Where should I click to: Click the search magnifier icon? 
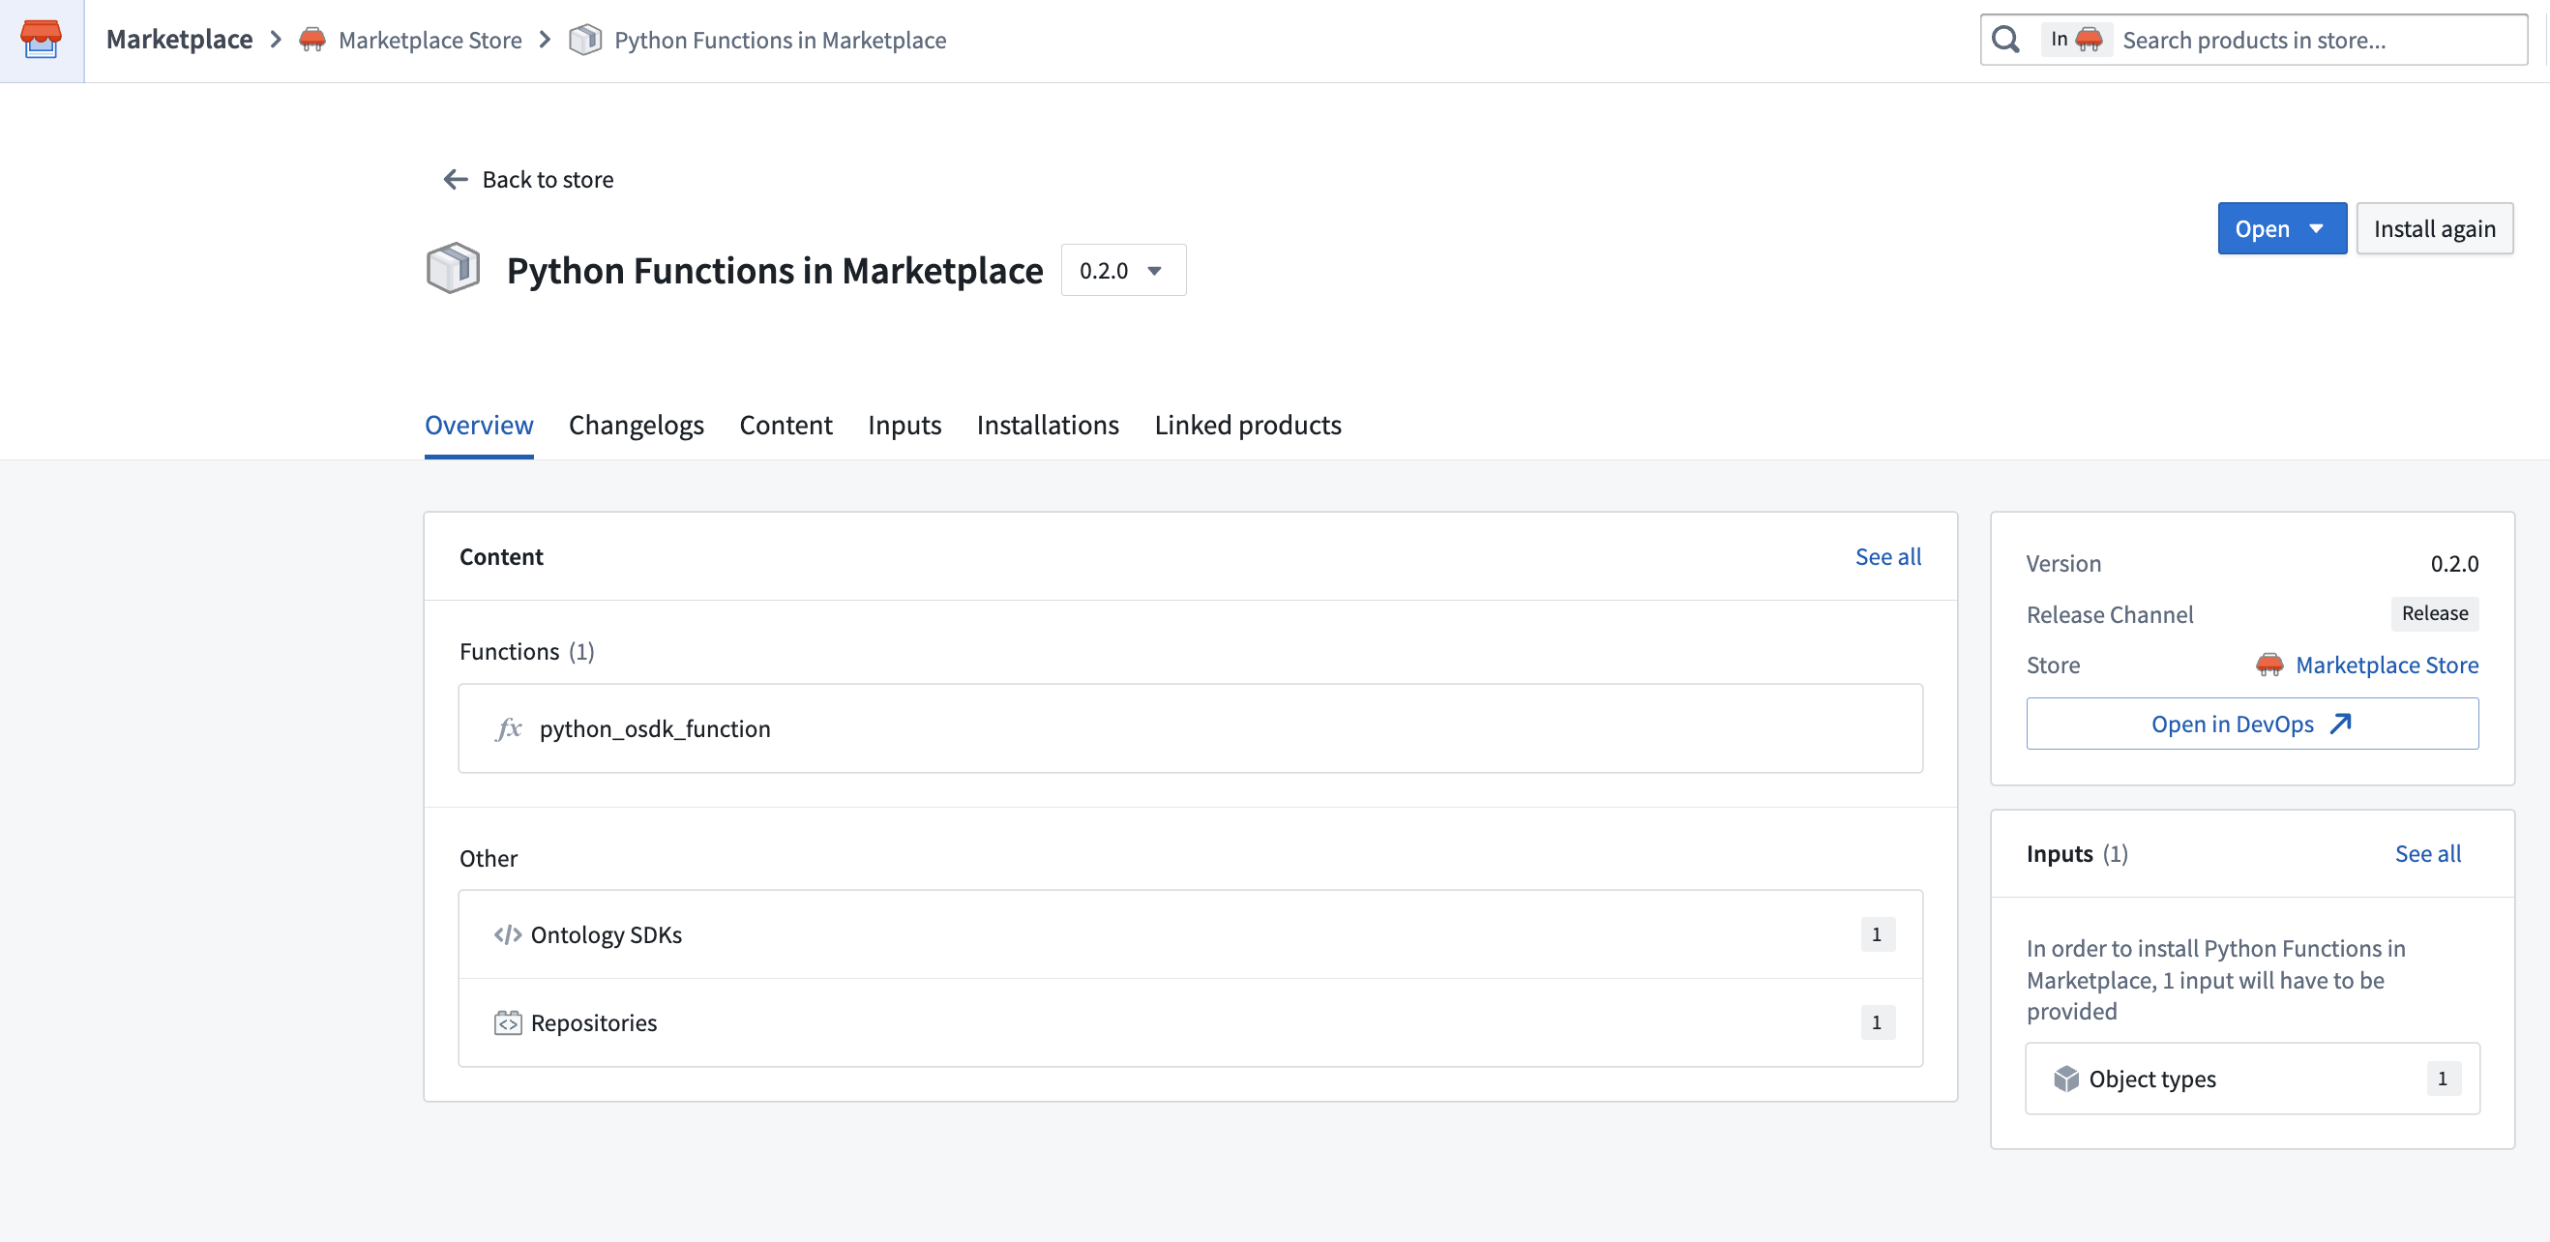point(2005,39)
